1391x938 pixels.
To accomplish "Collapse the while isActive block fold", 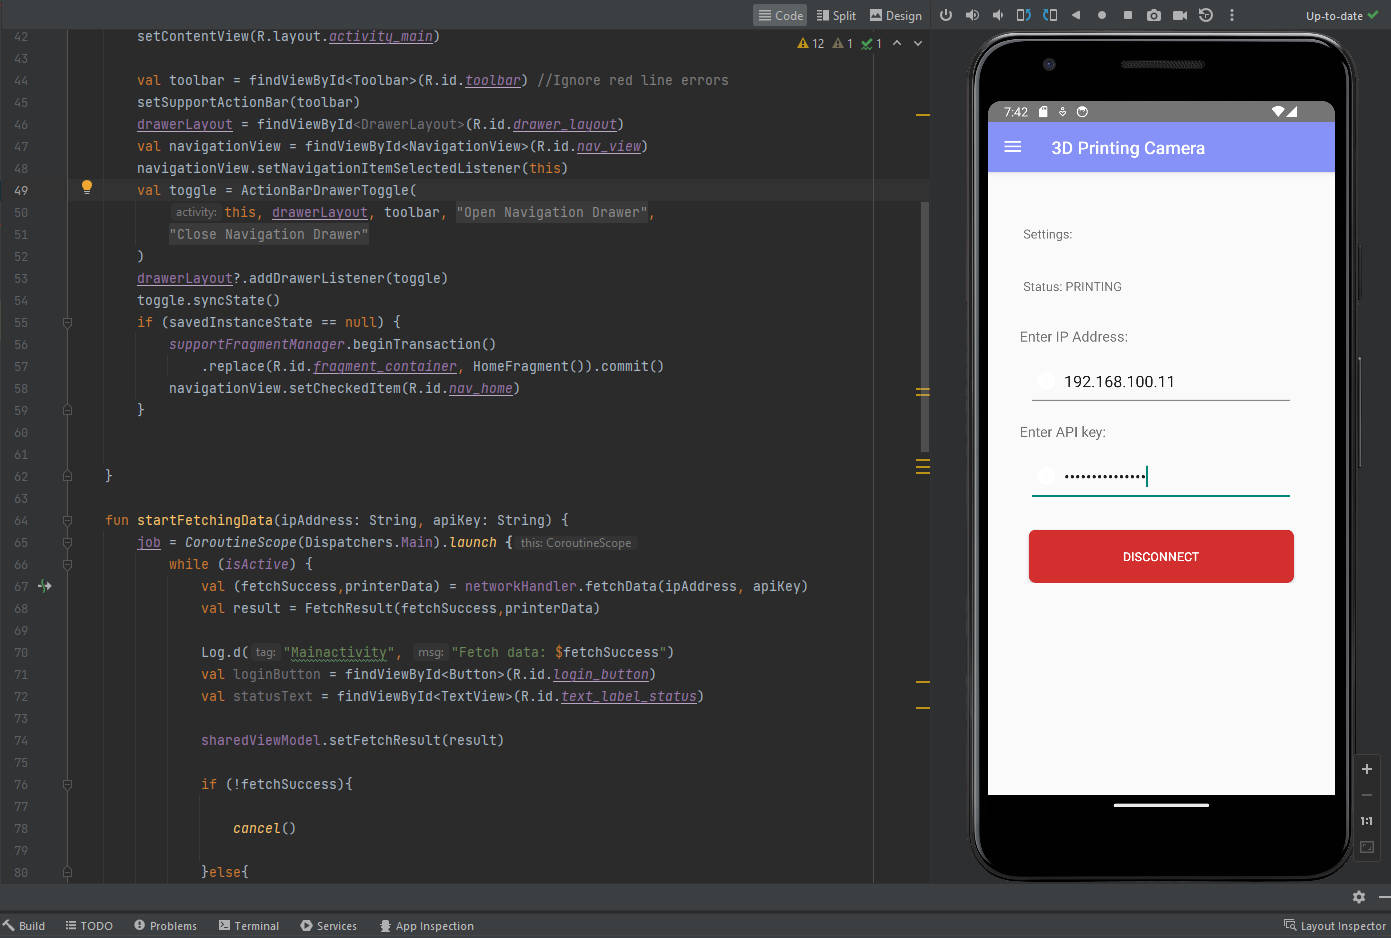I will pyautogui.click(x=67, y=564).
